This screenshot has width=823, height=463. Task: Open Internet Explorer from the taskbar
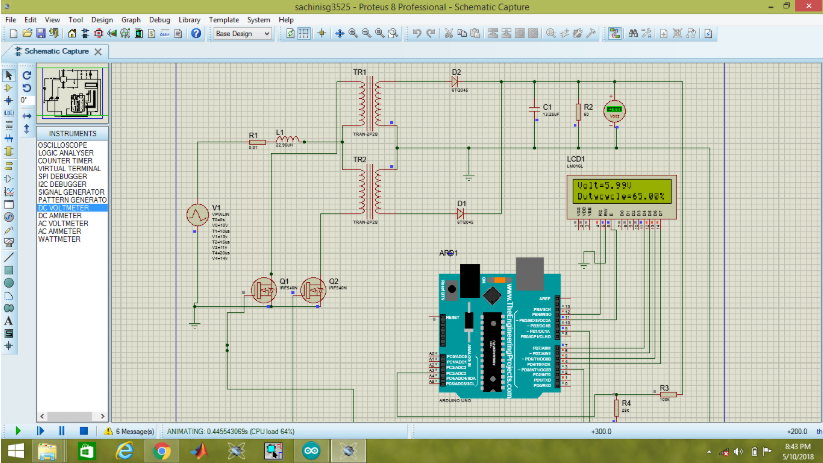click(124, 451)
